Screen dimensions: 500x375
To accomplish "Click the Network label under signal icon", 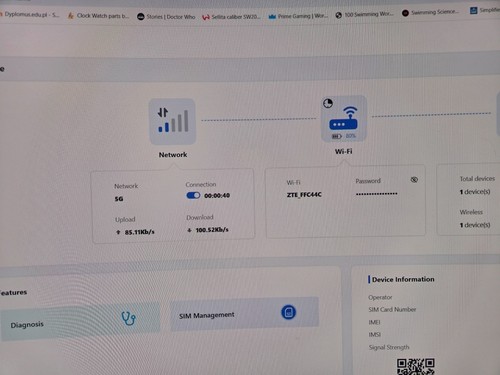I will [x=173, y=155].
